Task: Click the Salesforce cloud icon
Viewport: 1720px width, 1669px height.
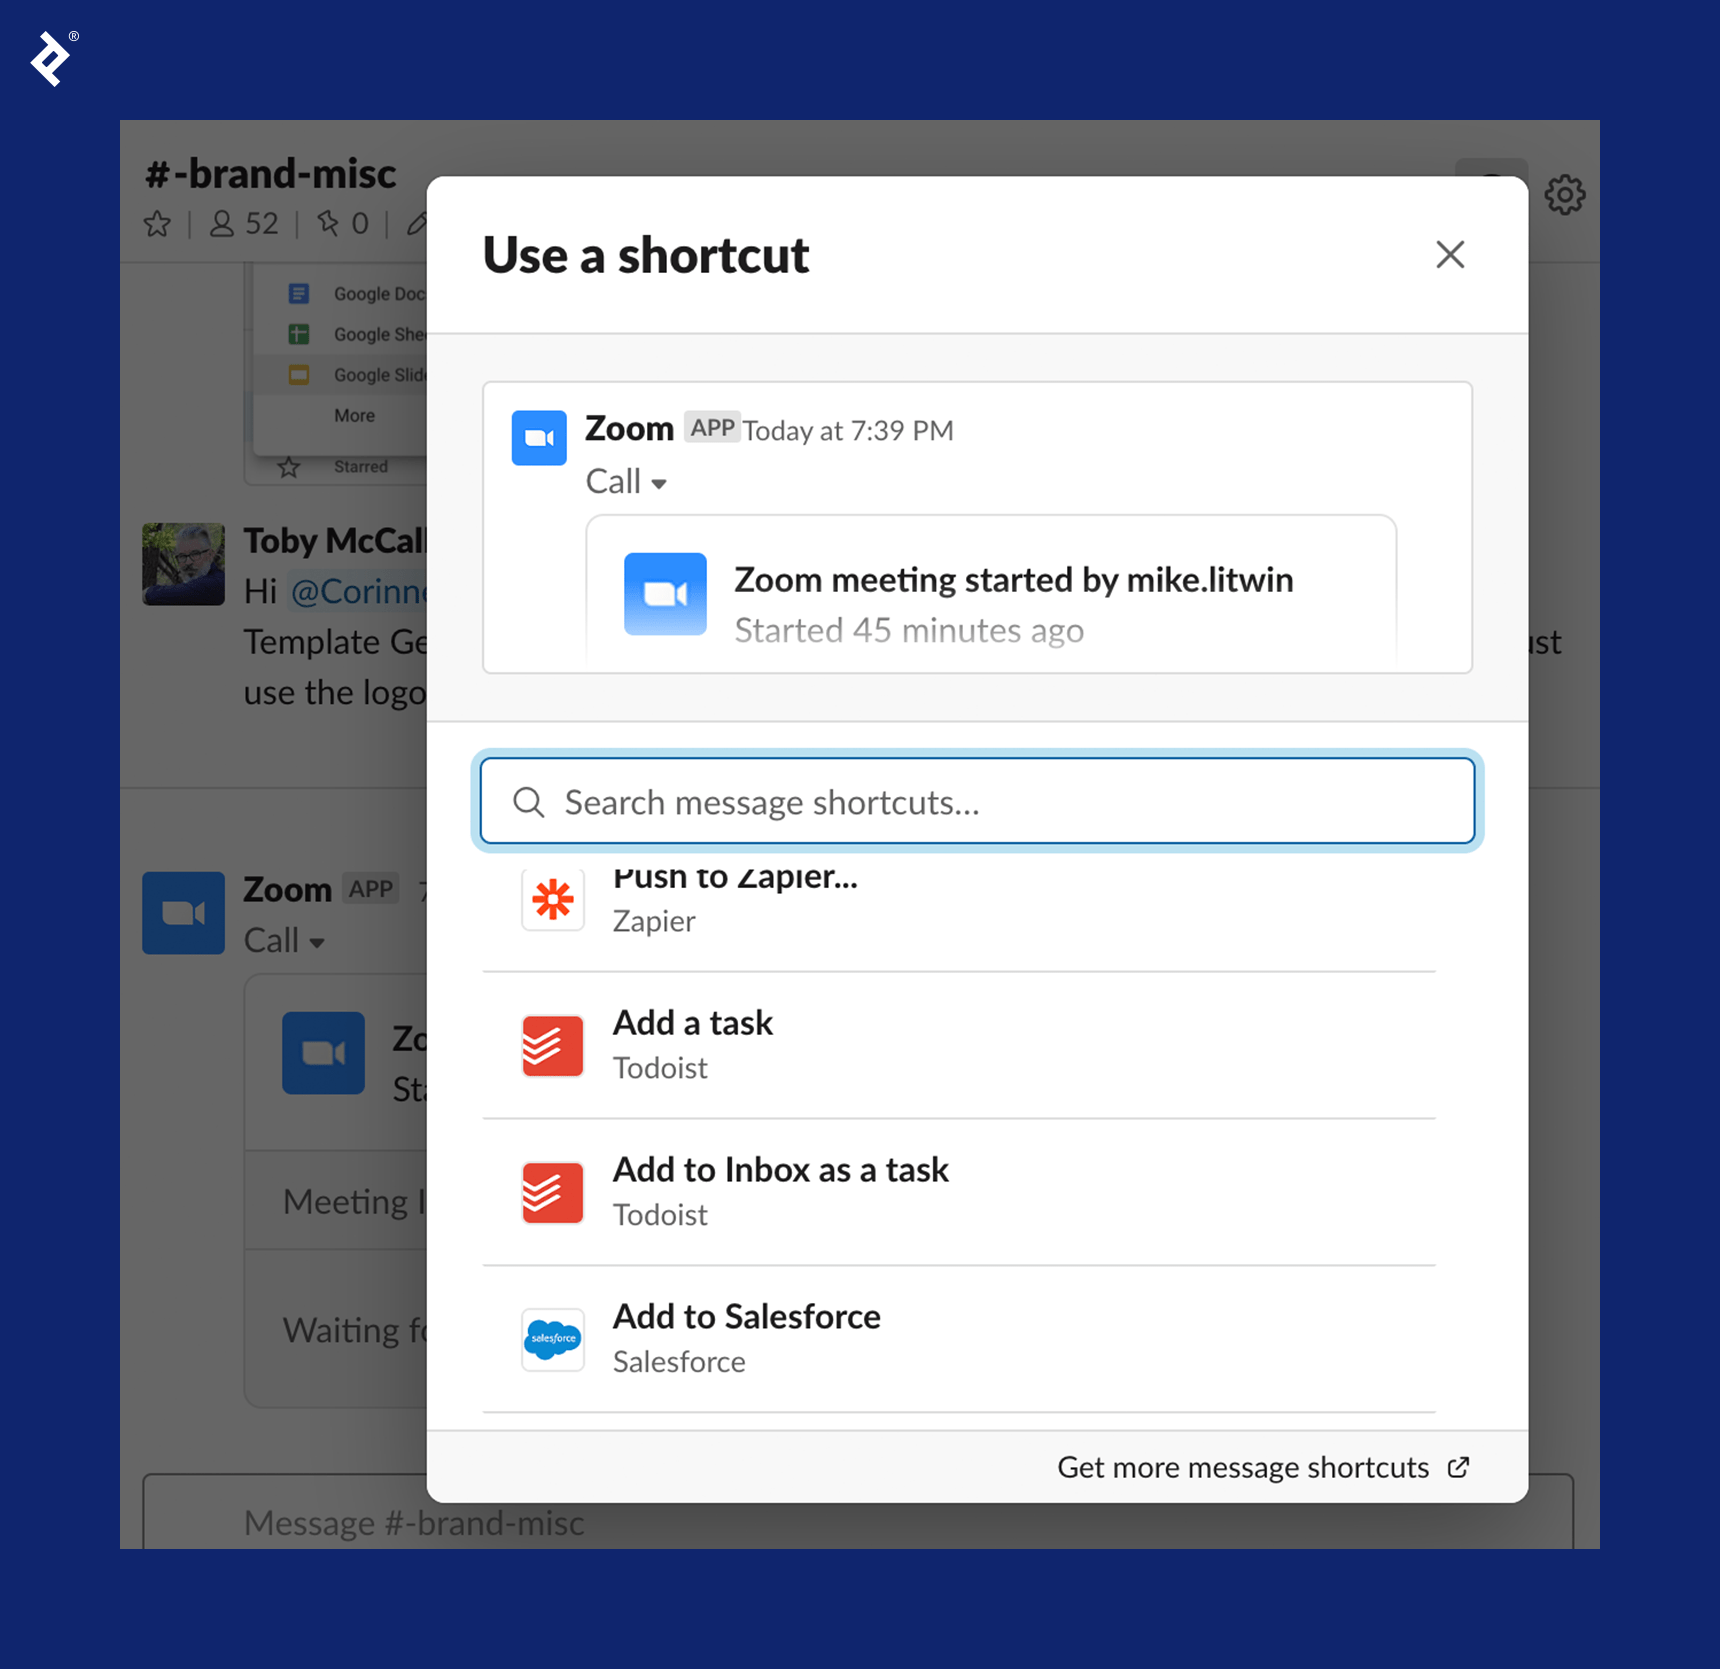Action: coord(553,1340)
